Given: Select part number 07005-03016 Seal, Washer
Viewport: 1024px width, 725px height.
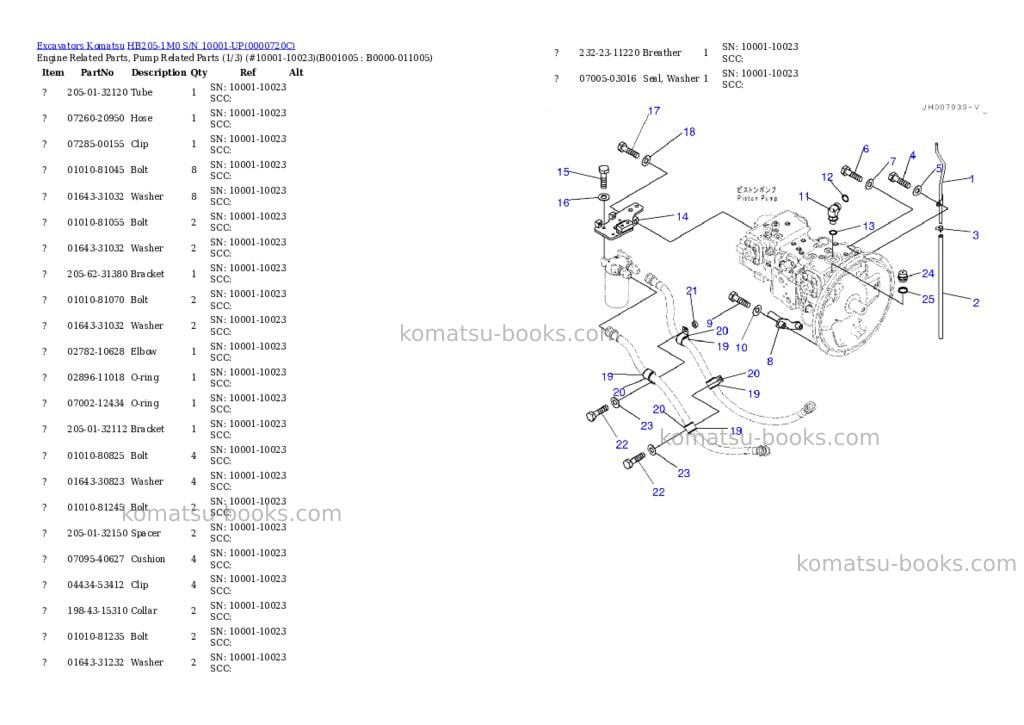Looking at the screenshot, I should [x=639, y=78].
